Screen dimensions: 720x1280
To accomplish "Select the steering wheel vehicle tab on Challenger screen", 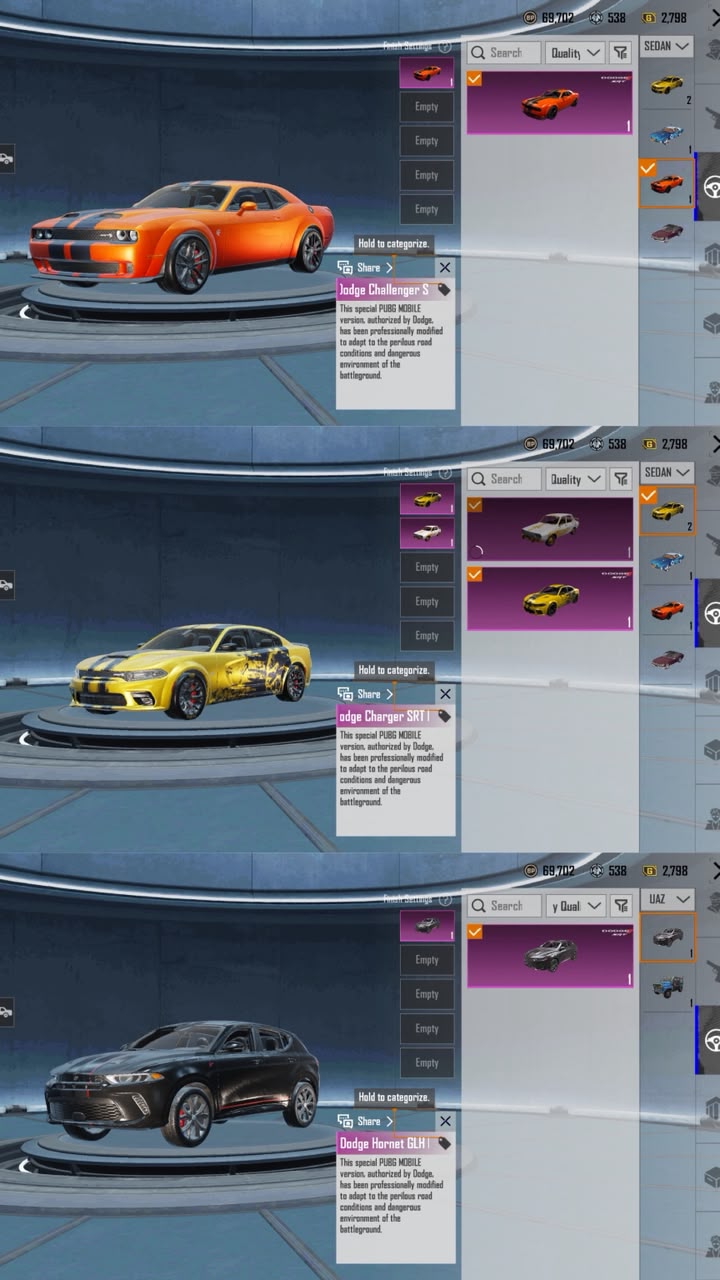I will coord(709,186).
